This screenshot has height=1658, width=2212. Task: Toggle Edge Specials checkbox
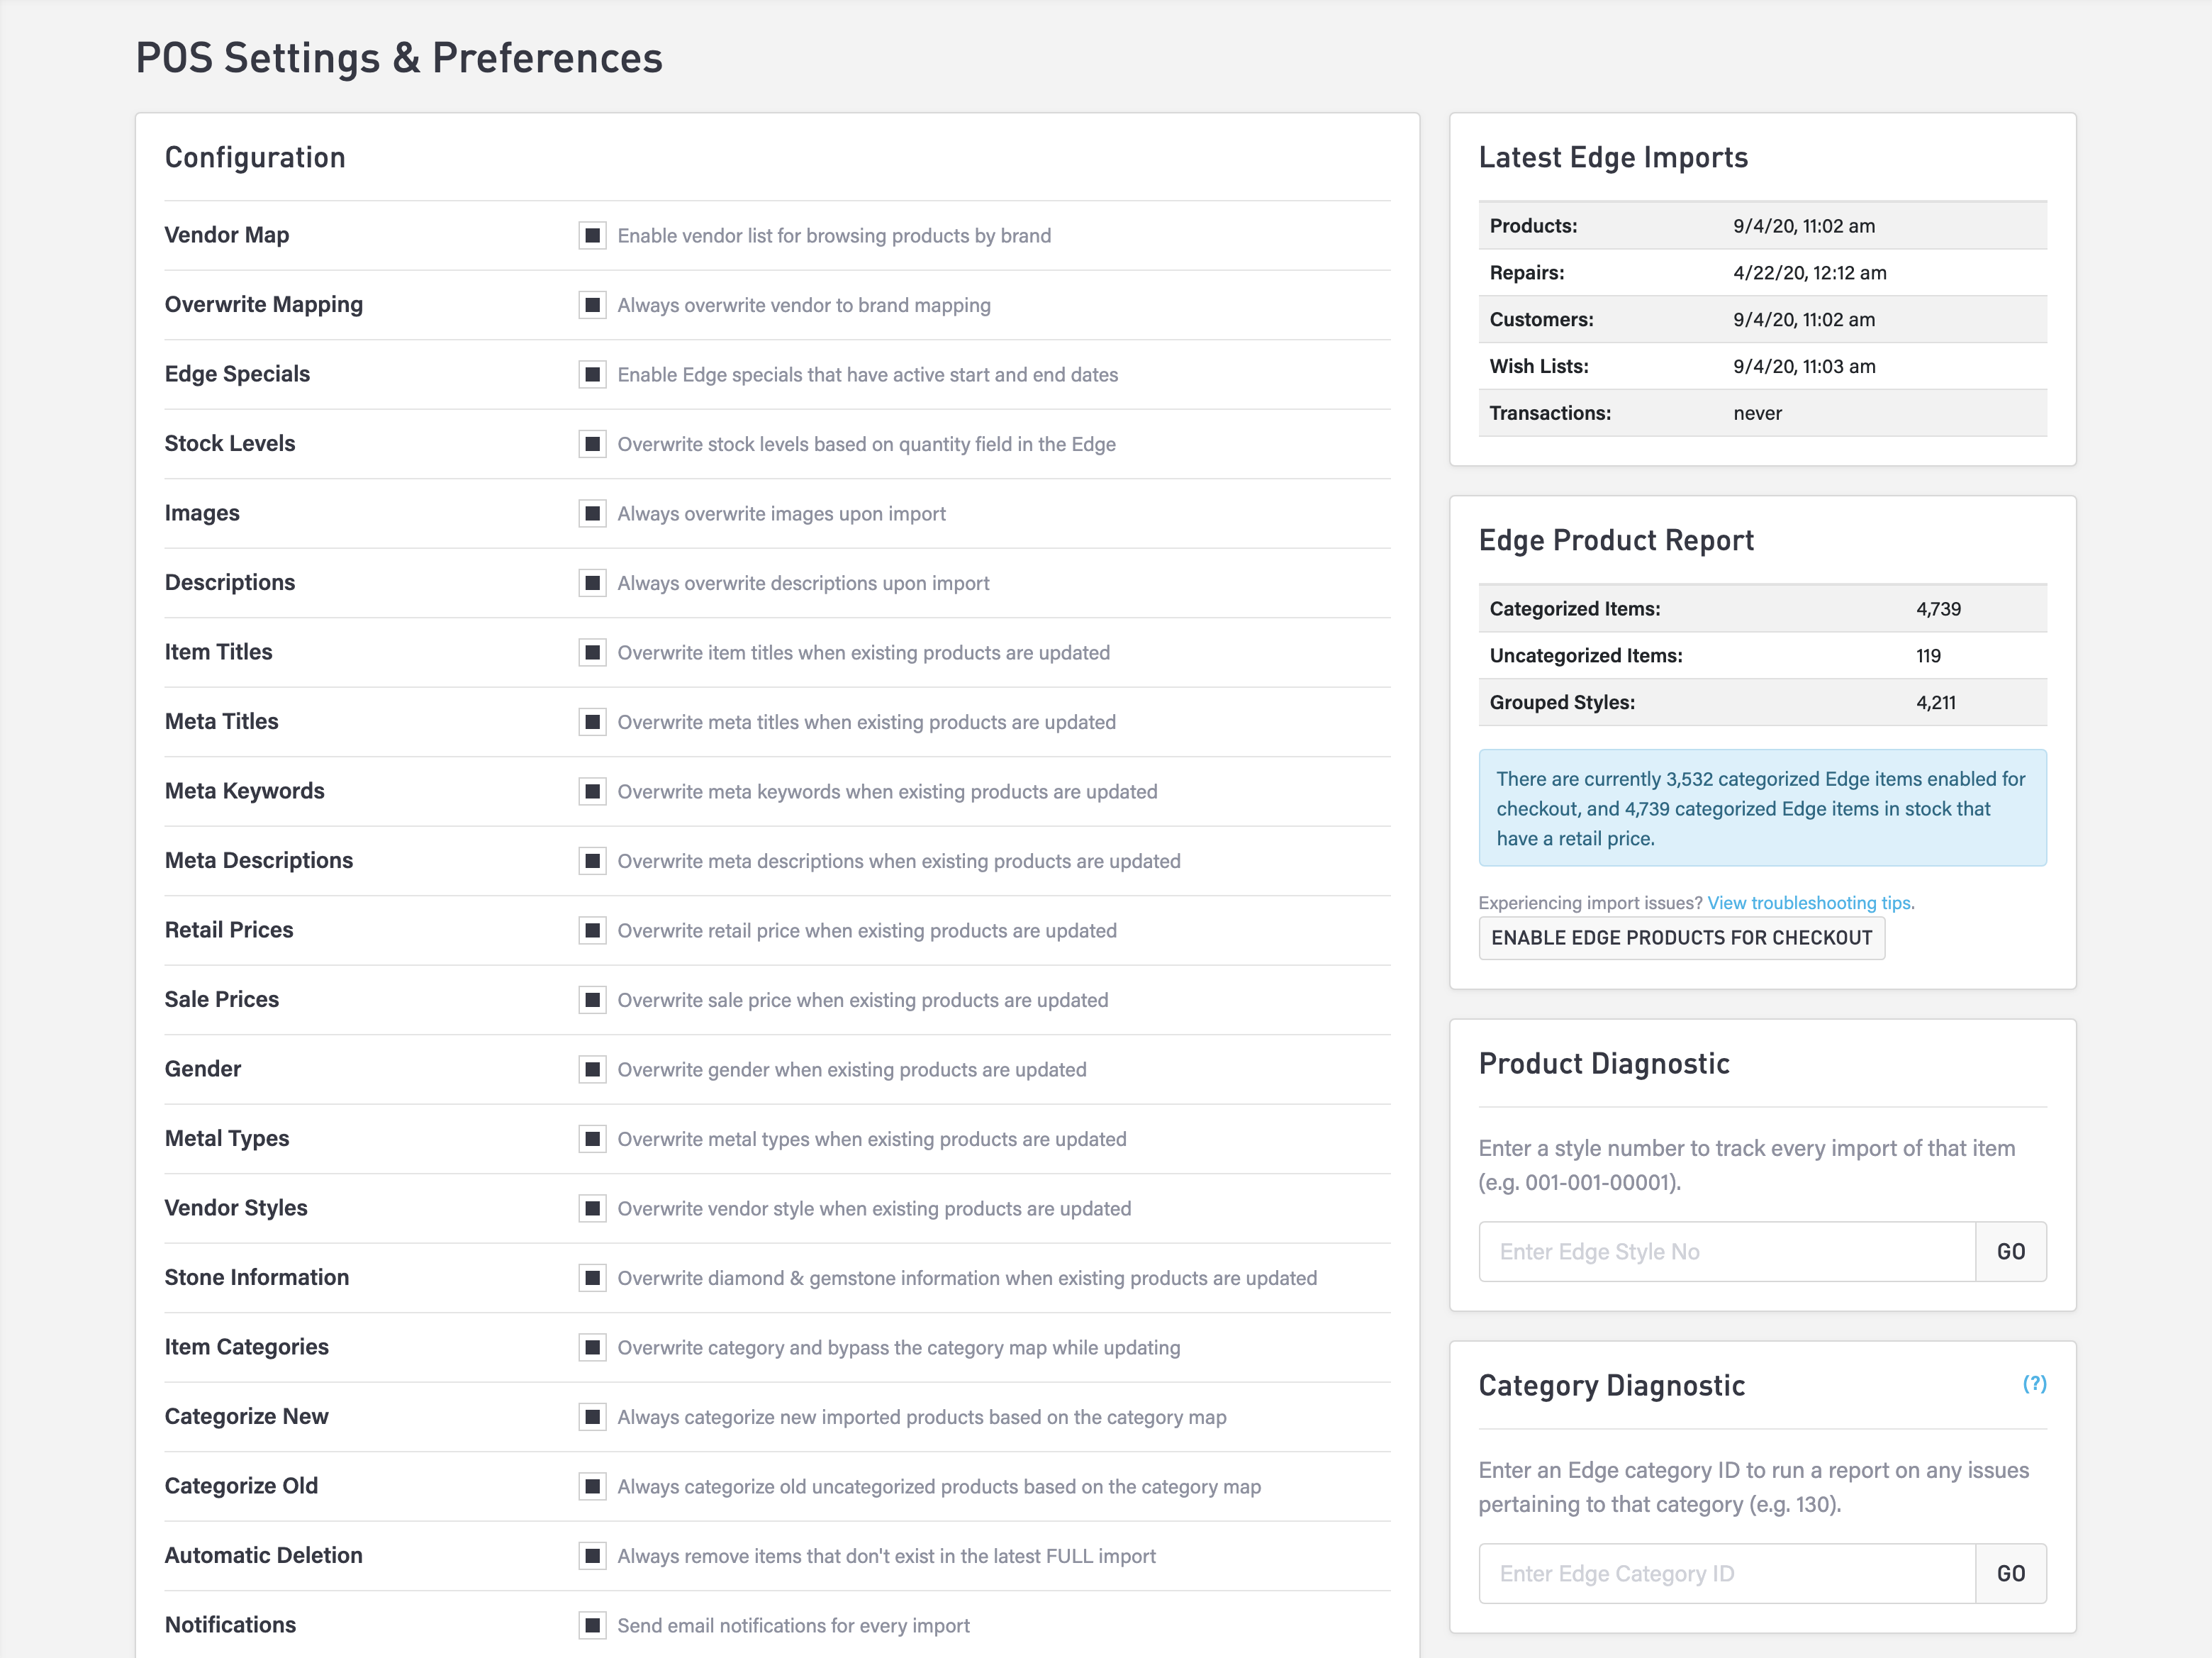click(592, 375)
